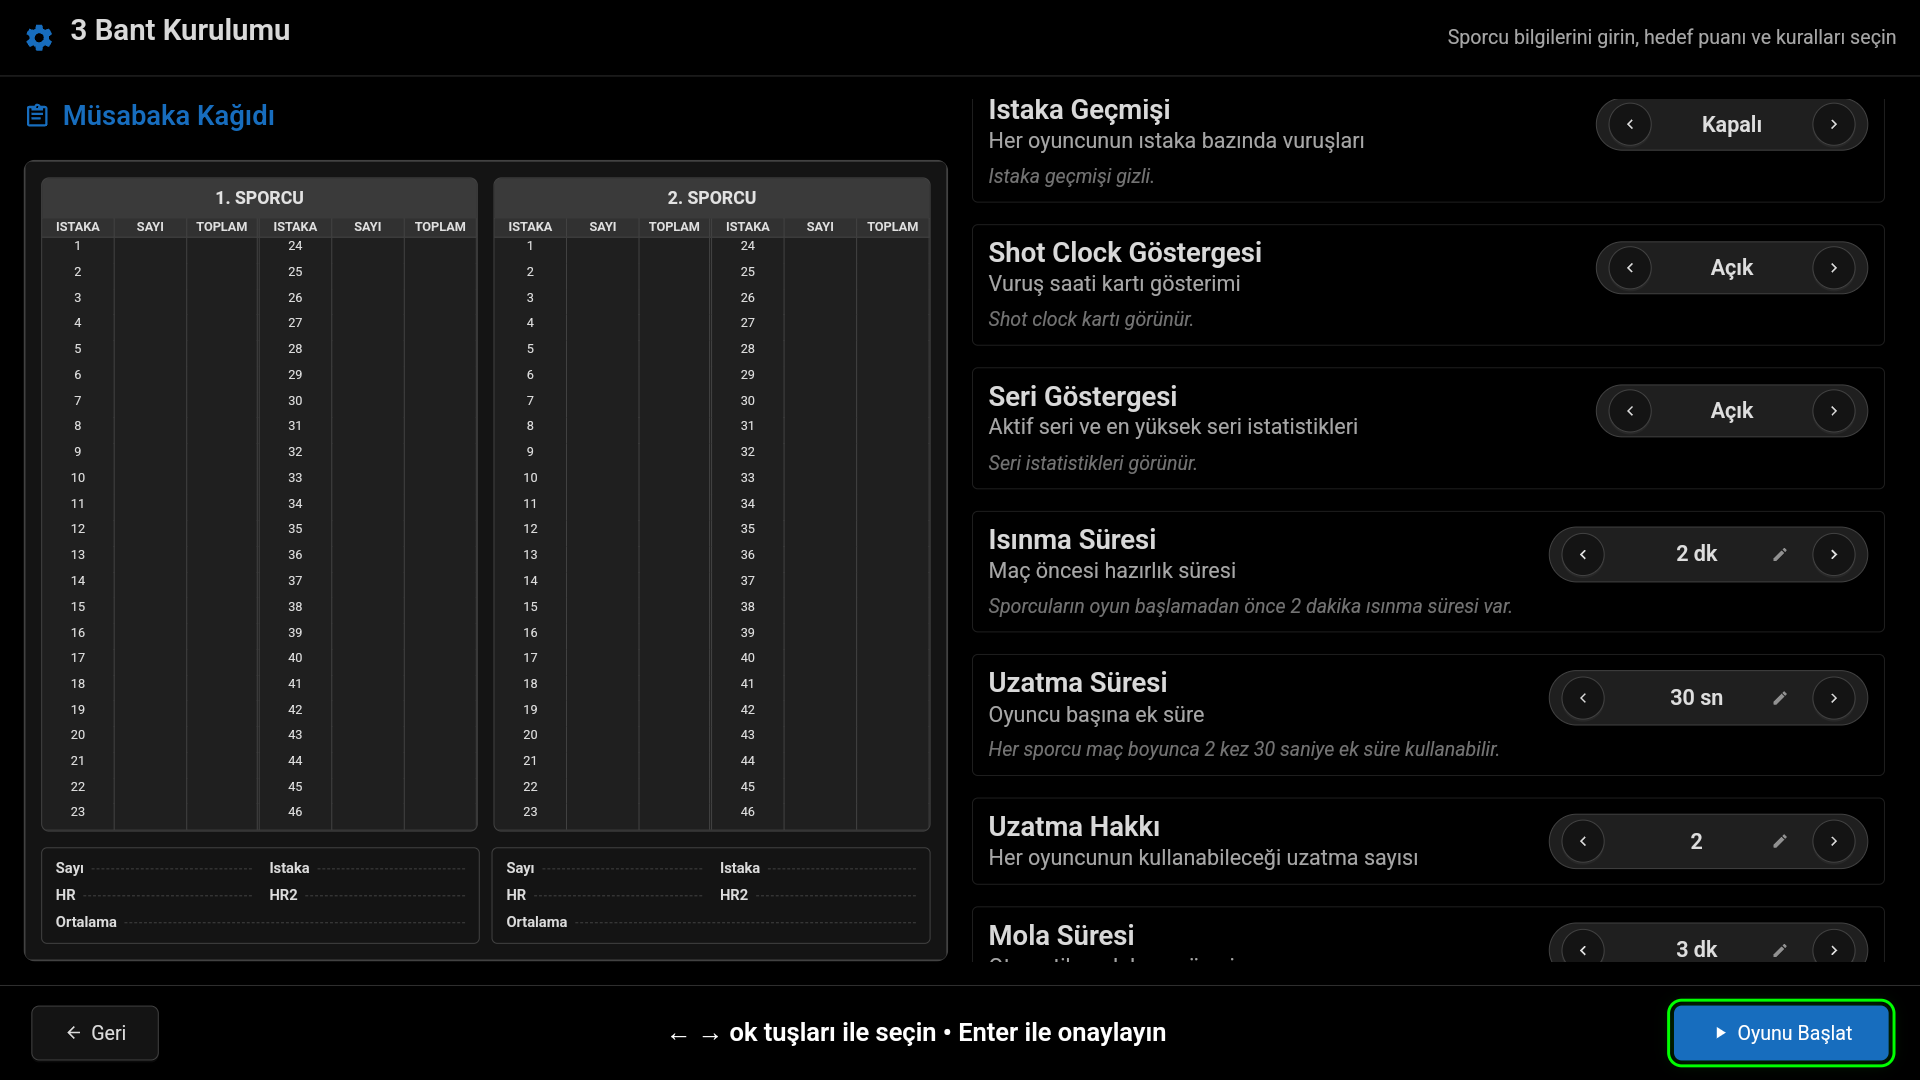Image resolution: width=1920 pixels, height=1080 pixels.
Task: Toggle Shot Clock Göstergesi with right arrow
Action: point(1833,268)
